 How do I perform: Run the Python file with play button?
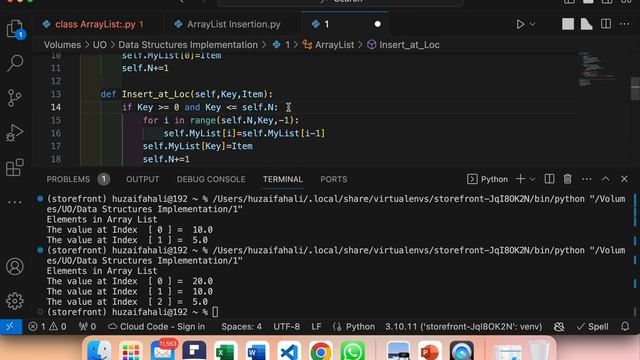tap(520, 24)
